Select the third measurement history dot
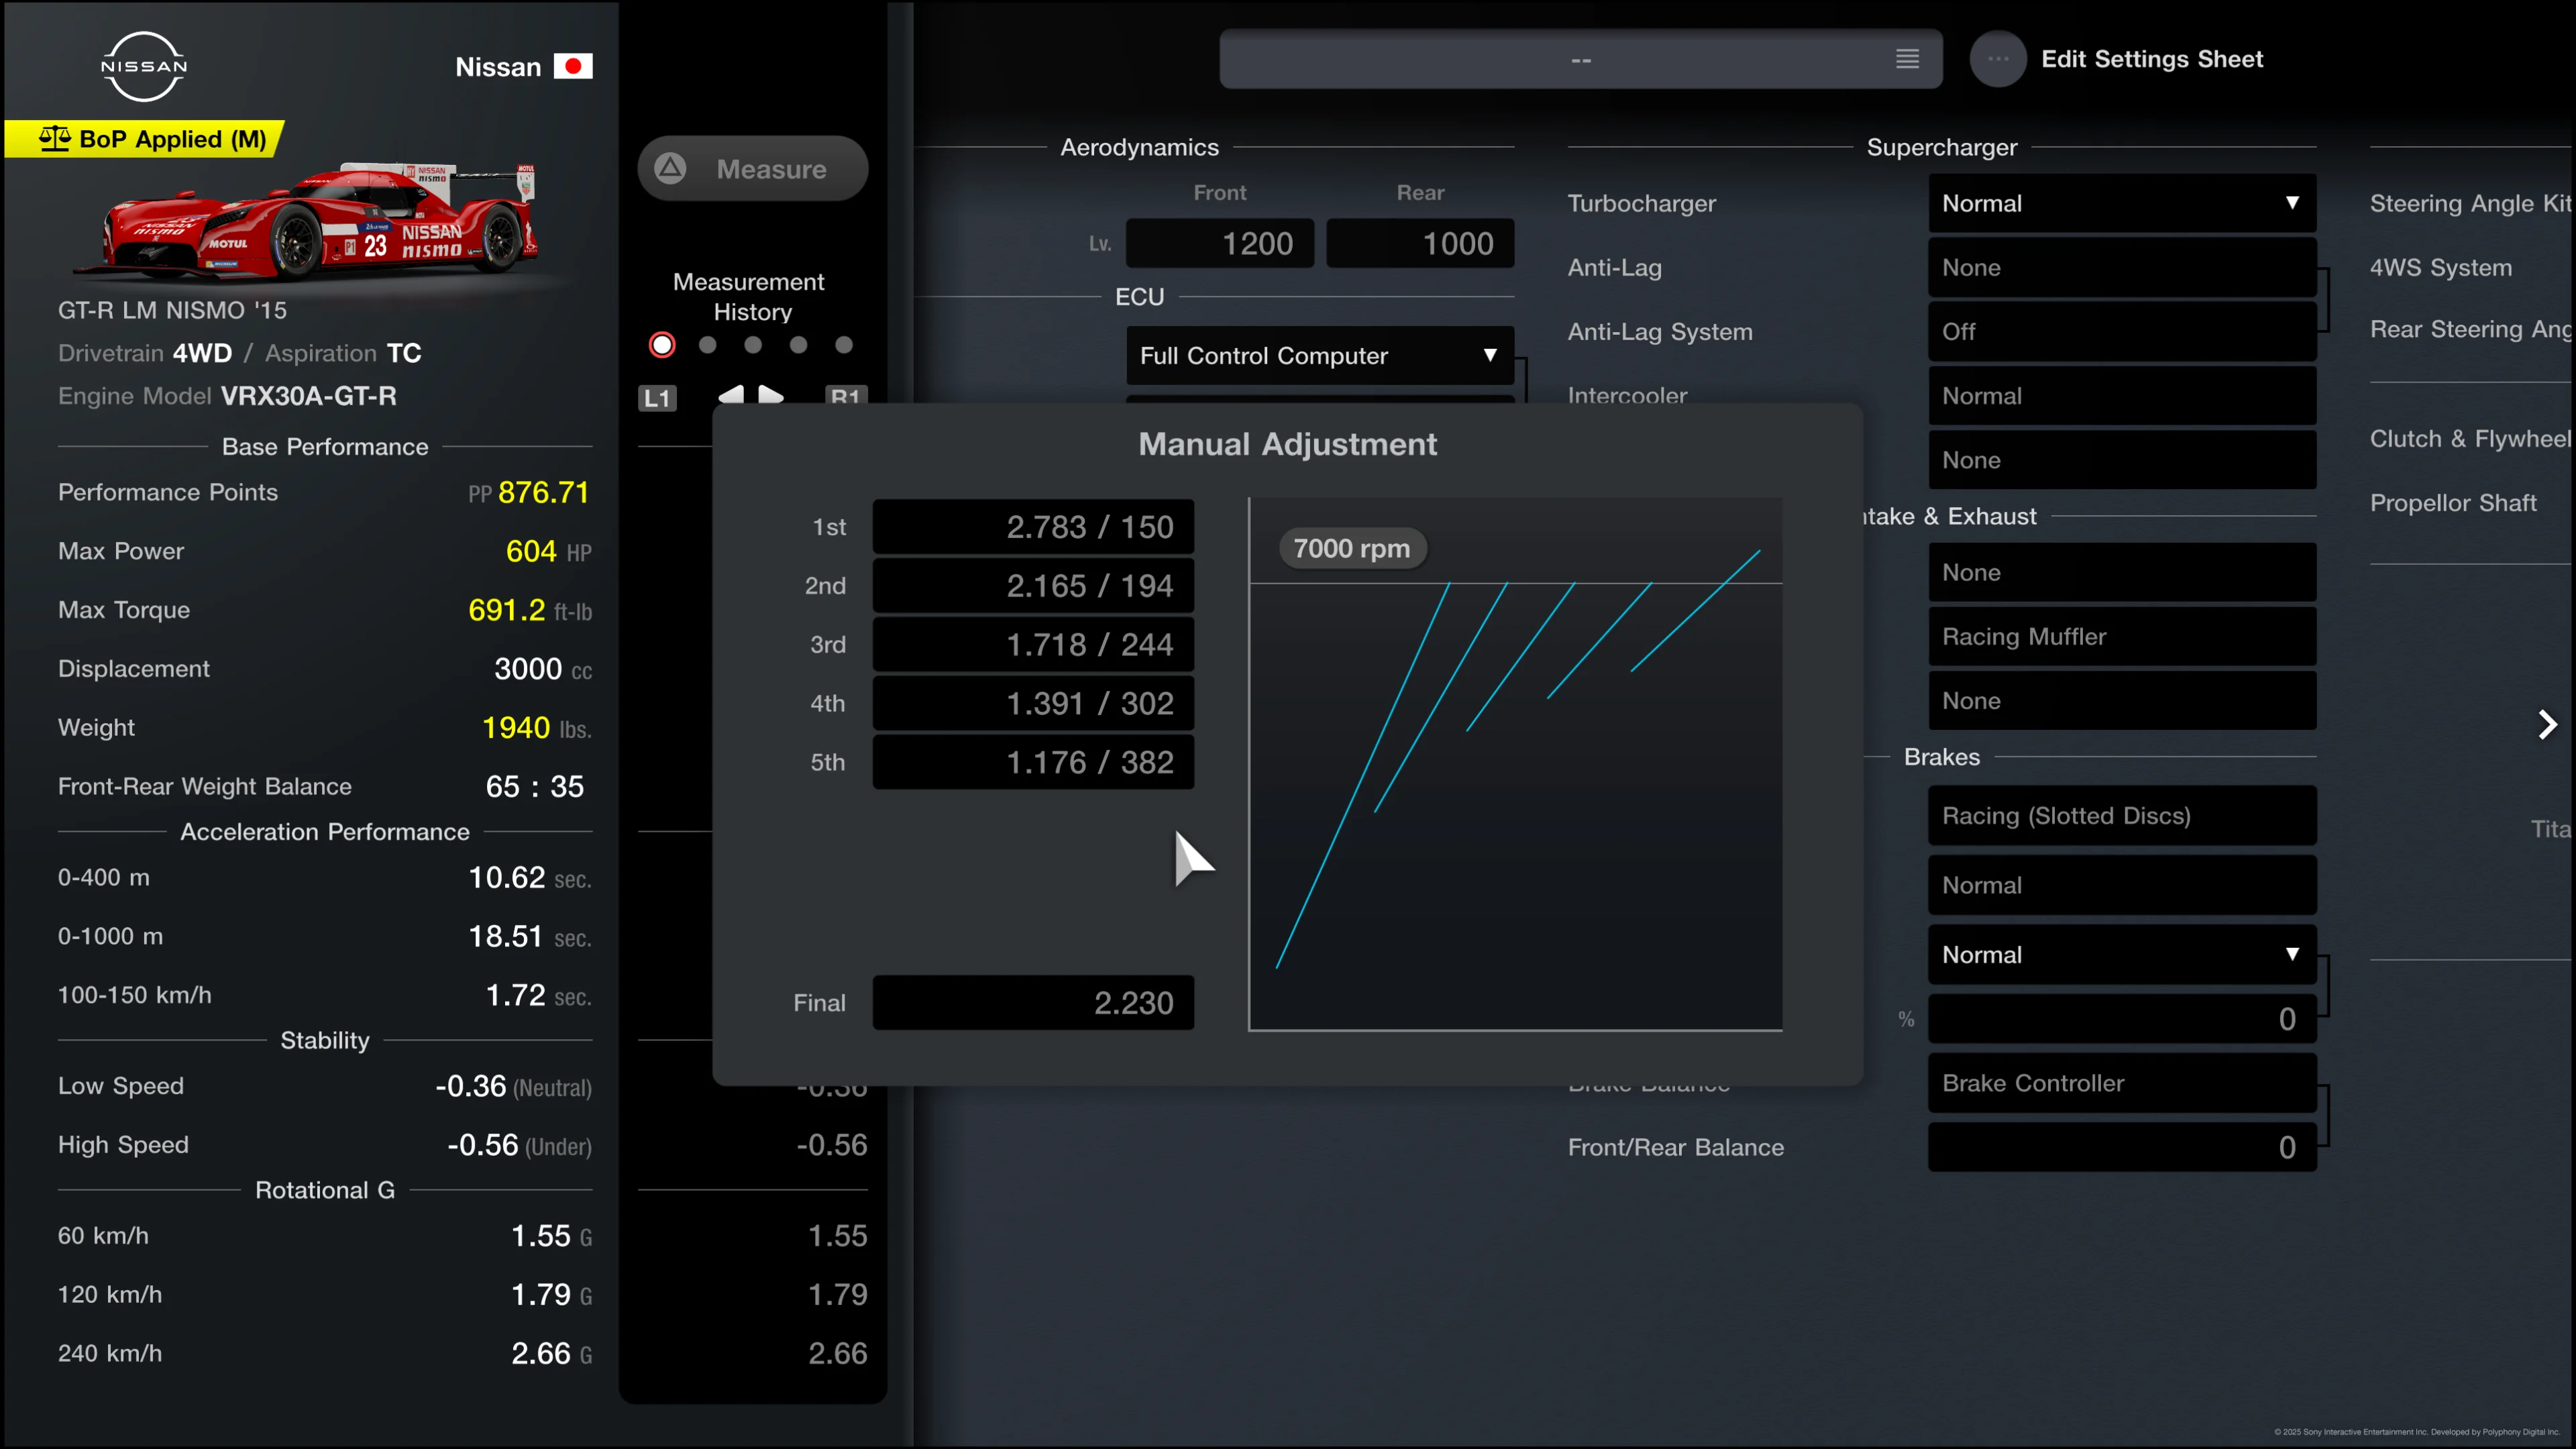The height and width of the screenshot is (1449, 2576). click(x=753, y=345)
